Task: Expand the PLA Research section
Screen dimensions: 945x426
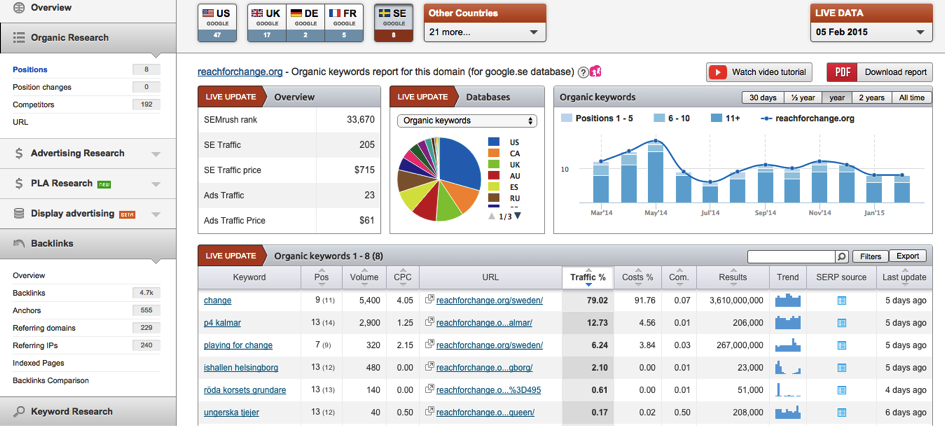Action: click(x=156, y=184)
